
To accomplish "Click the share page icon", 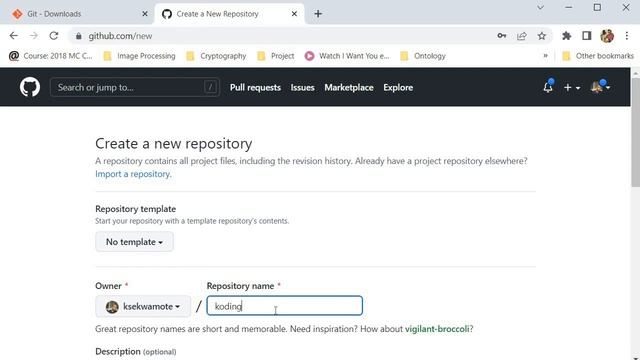I will (522, 36).
